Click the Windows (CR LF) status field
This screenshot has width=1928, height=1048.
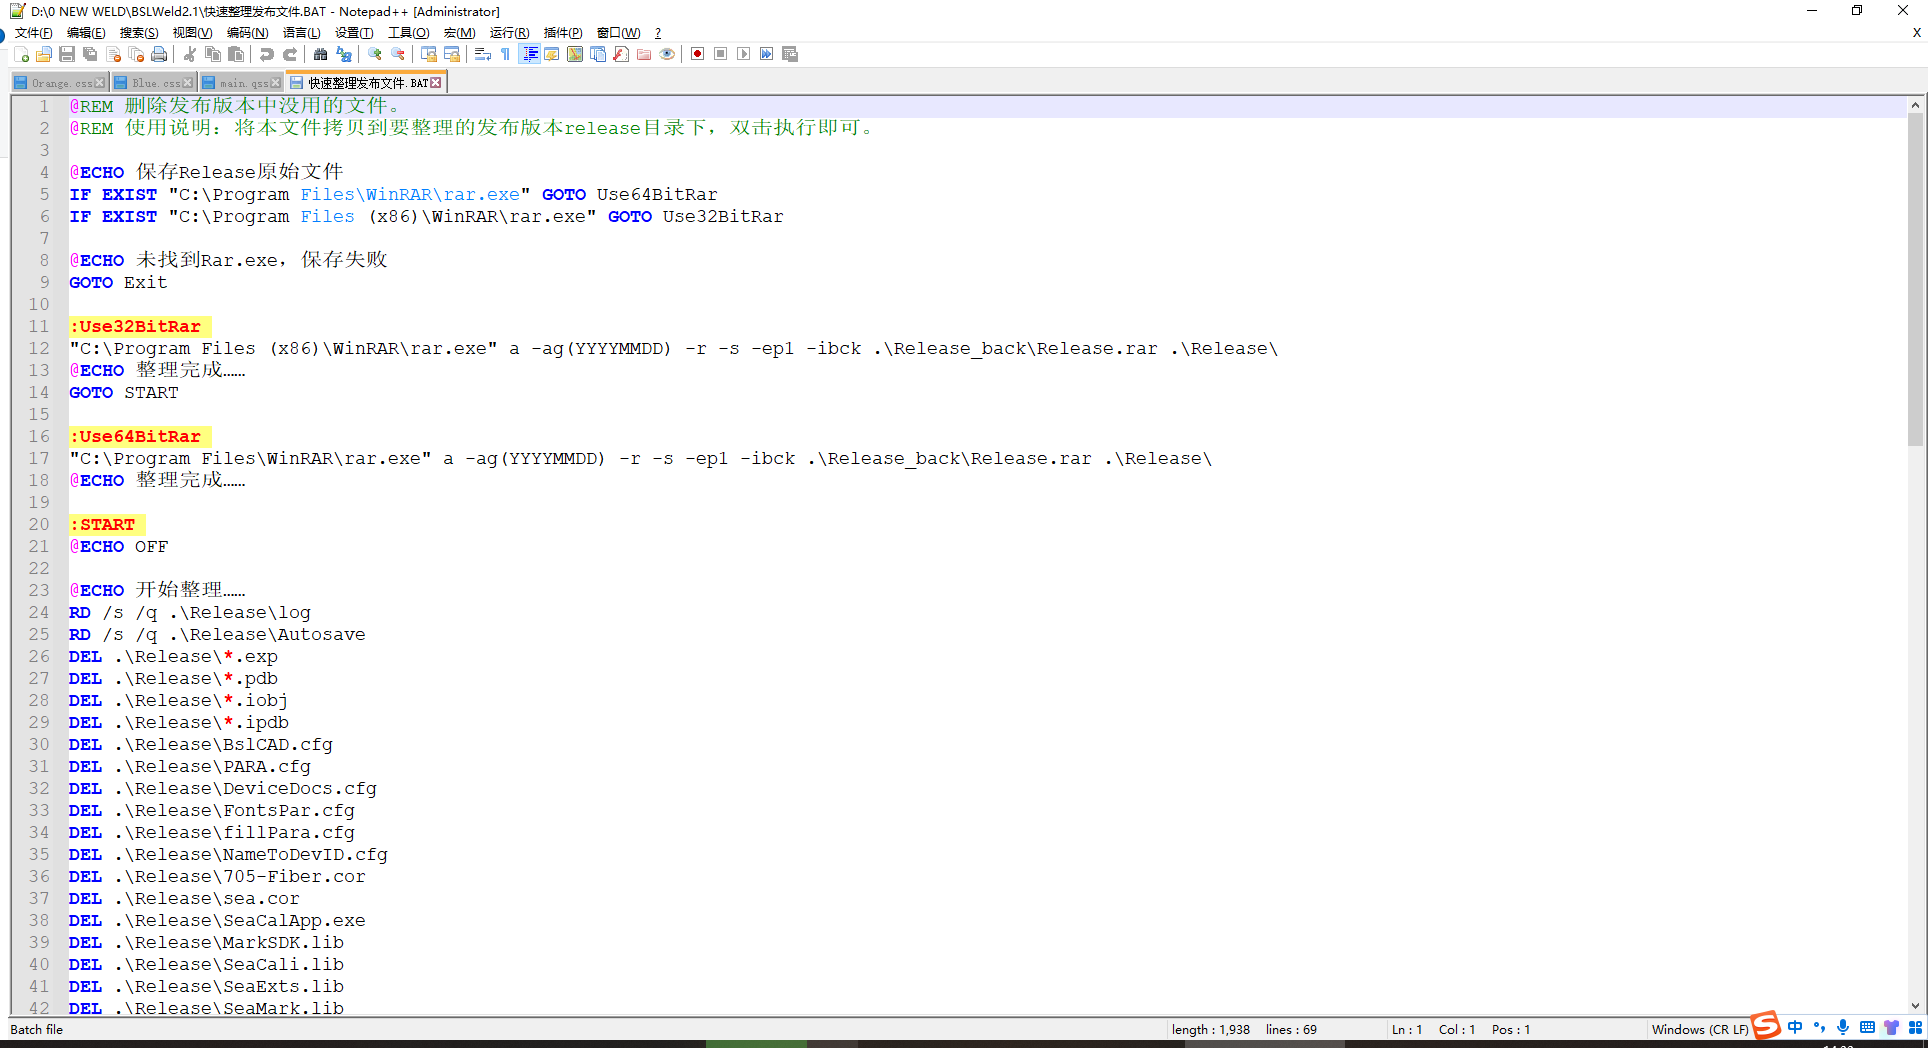(x=1700, y=1029)
